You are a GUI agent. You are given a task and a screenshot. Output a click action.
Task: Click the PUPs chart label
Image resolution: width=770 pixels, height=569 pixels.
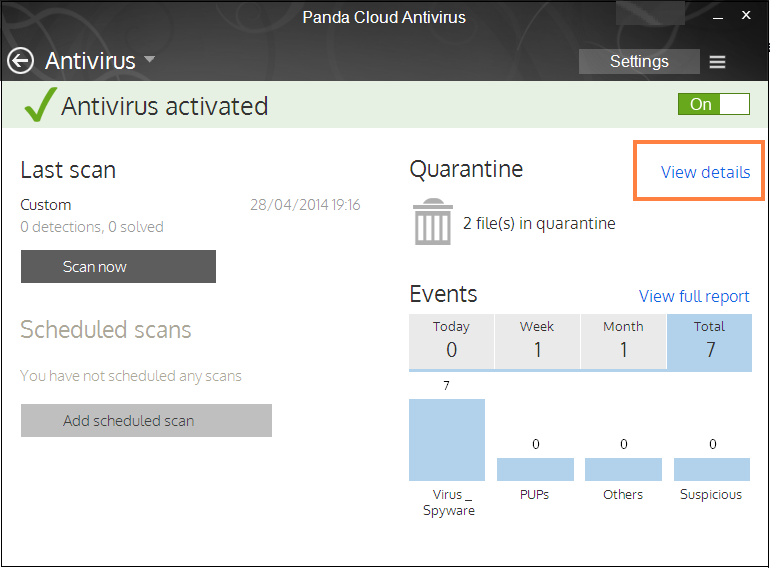click(534, 494)
